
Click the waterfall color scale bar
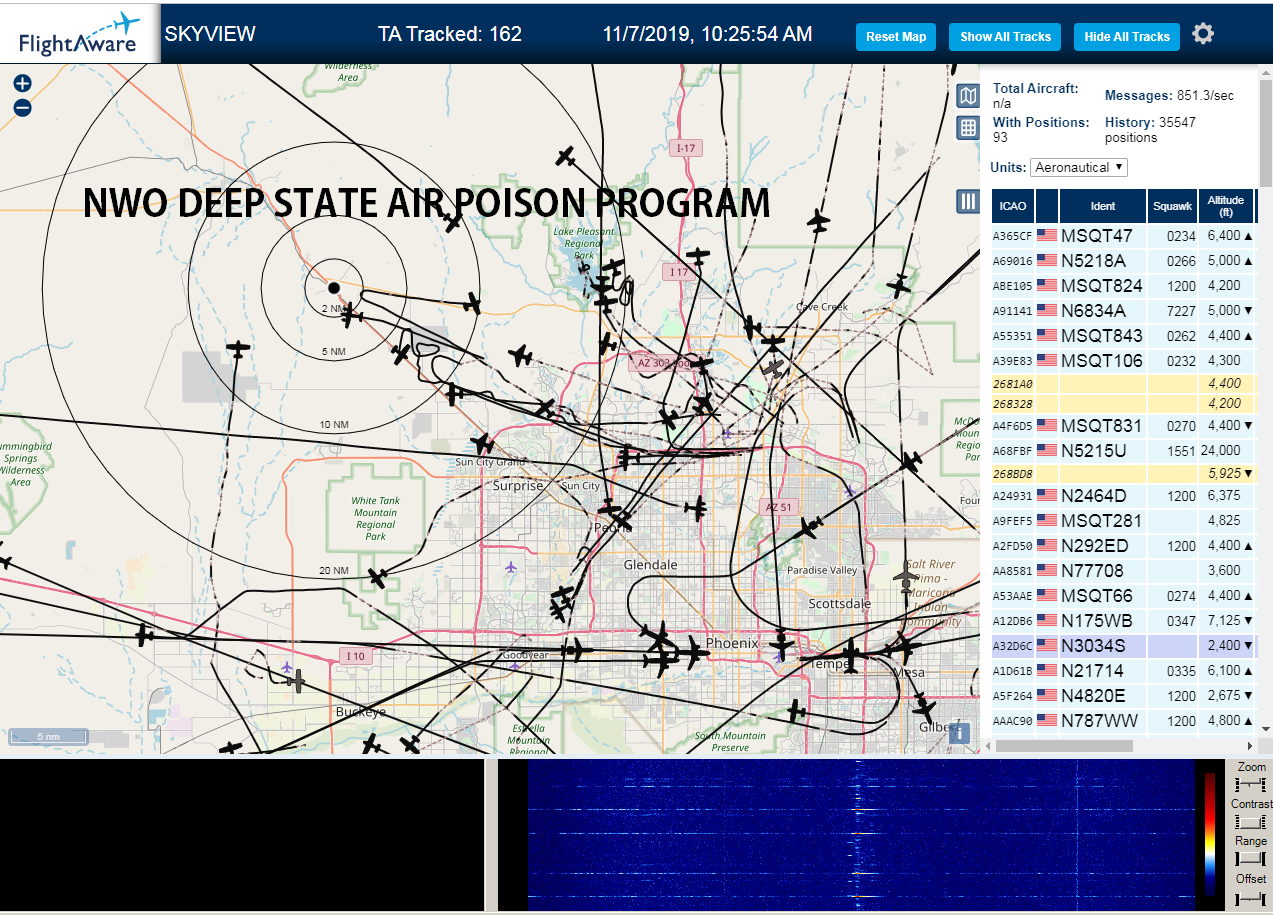[x=1210, y=833]
